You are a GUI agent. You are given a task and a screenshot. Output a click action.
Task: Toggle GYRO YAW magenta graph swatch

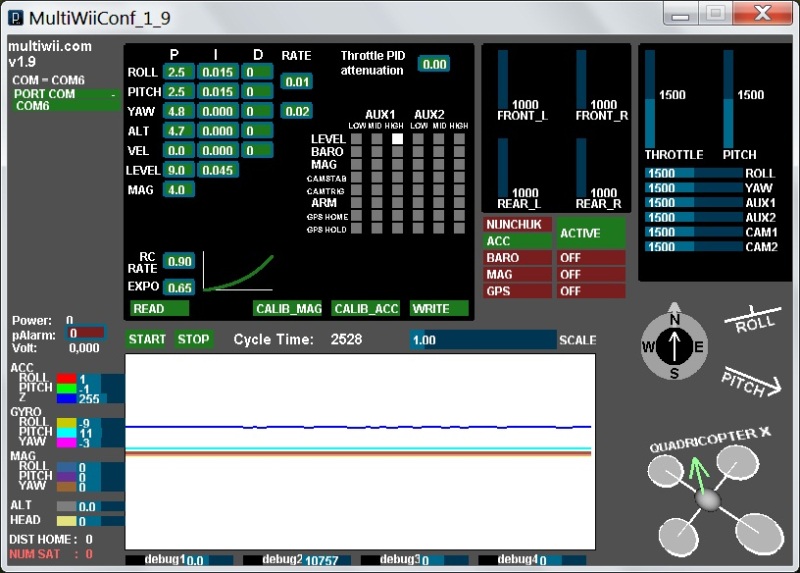66,442
